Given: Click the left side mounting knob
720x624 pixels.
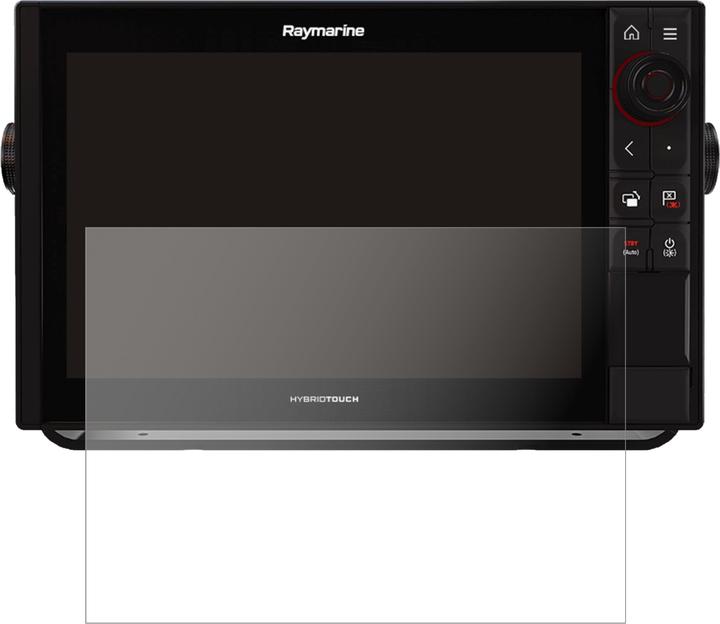Looking at the screenshot, I should [x=9, y=158].
